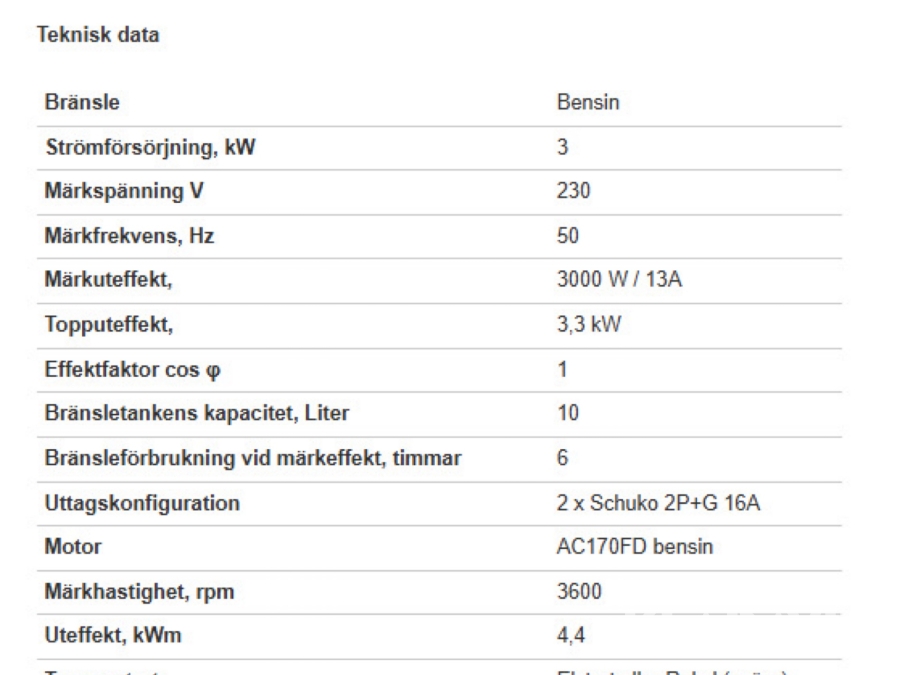
Task: Select the 50 Hz frequency value
Action: pyautogui.click(x=565, y=237)
